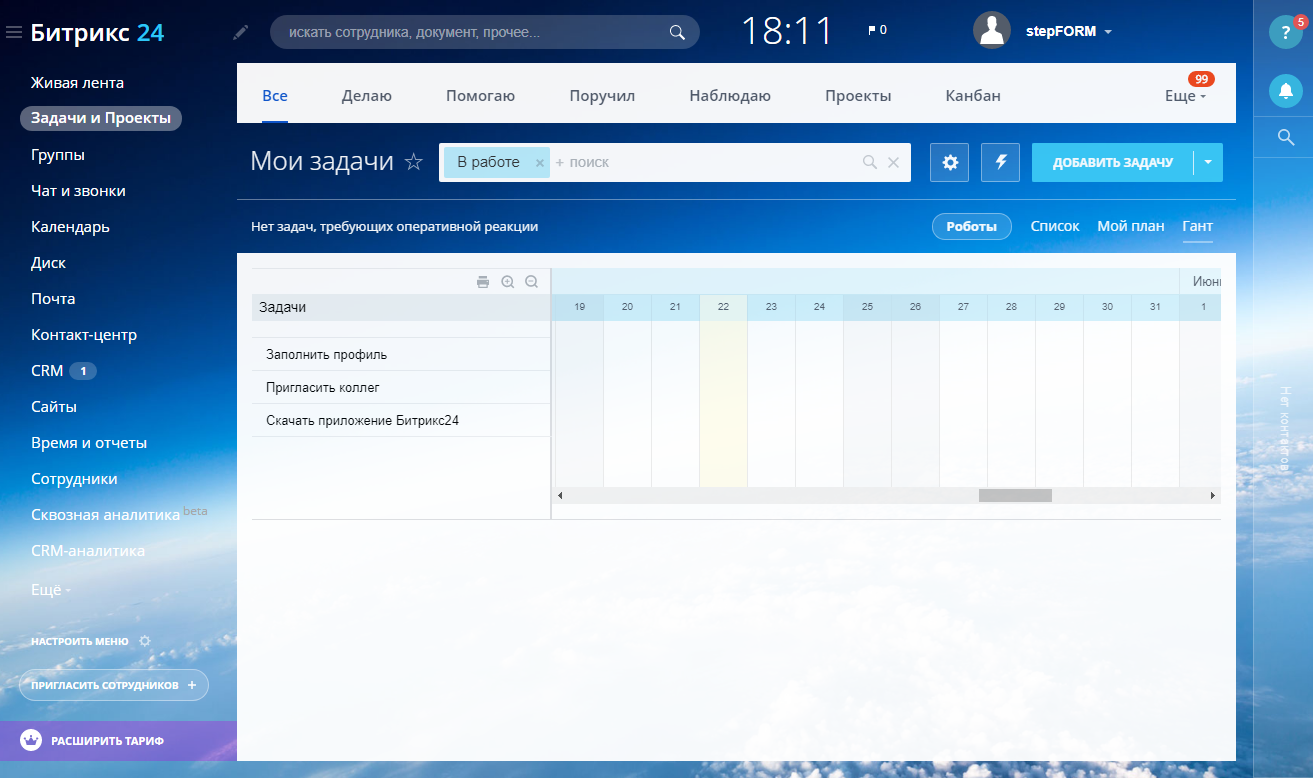
Task: Click the lightning bolt button
Action: point(1000,162)
